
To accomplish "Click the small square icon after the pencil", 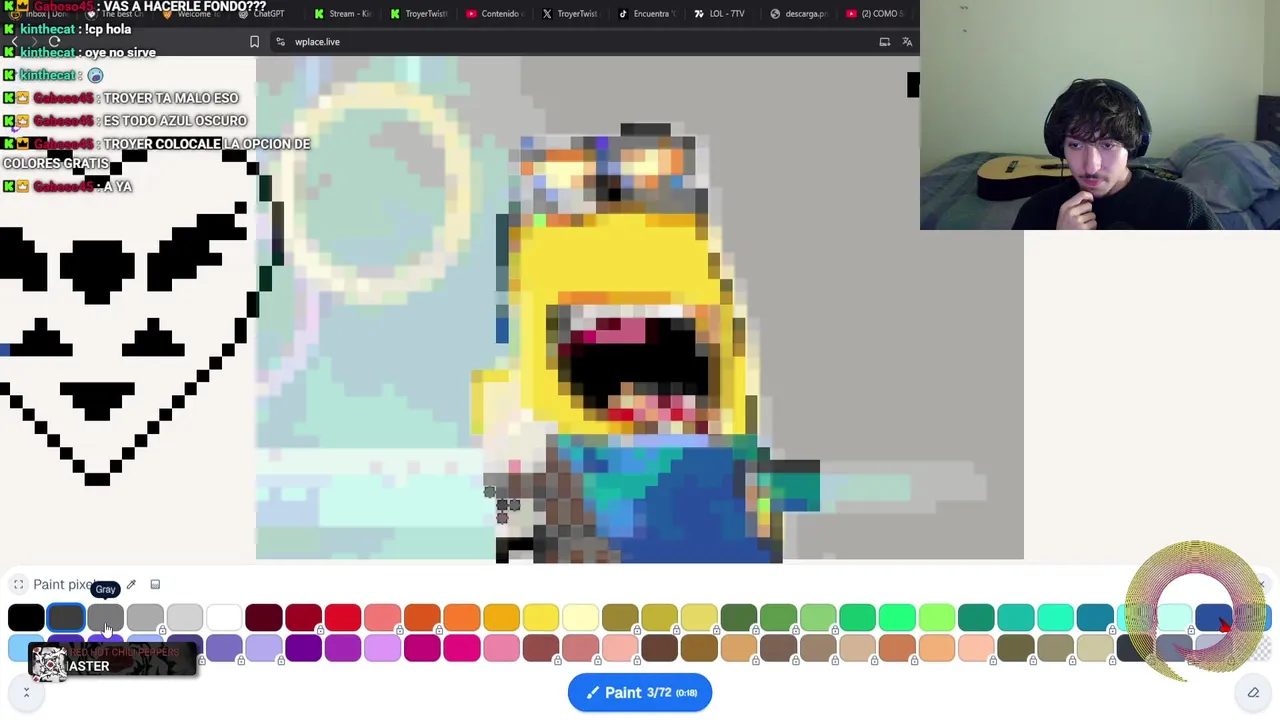I will pyautogui.click(x=155, y=585).
